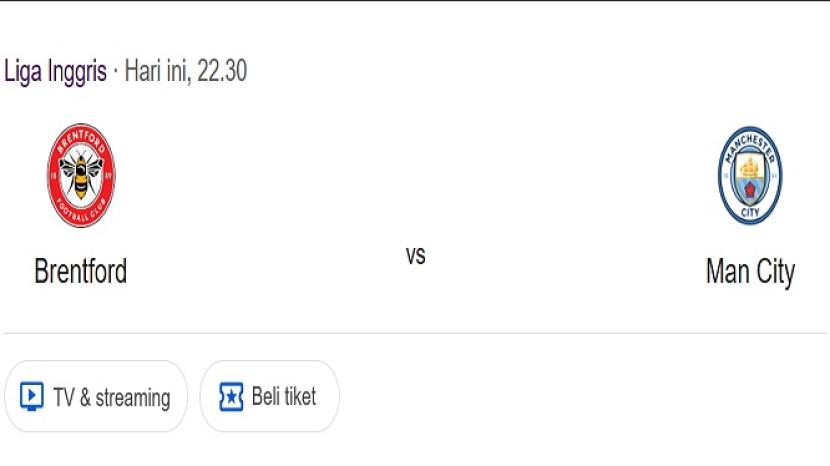Click the empty space below 'vs'

tap(415, 300)
